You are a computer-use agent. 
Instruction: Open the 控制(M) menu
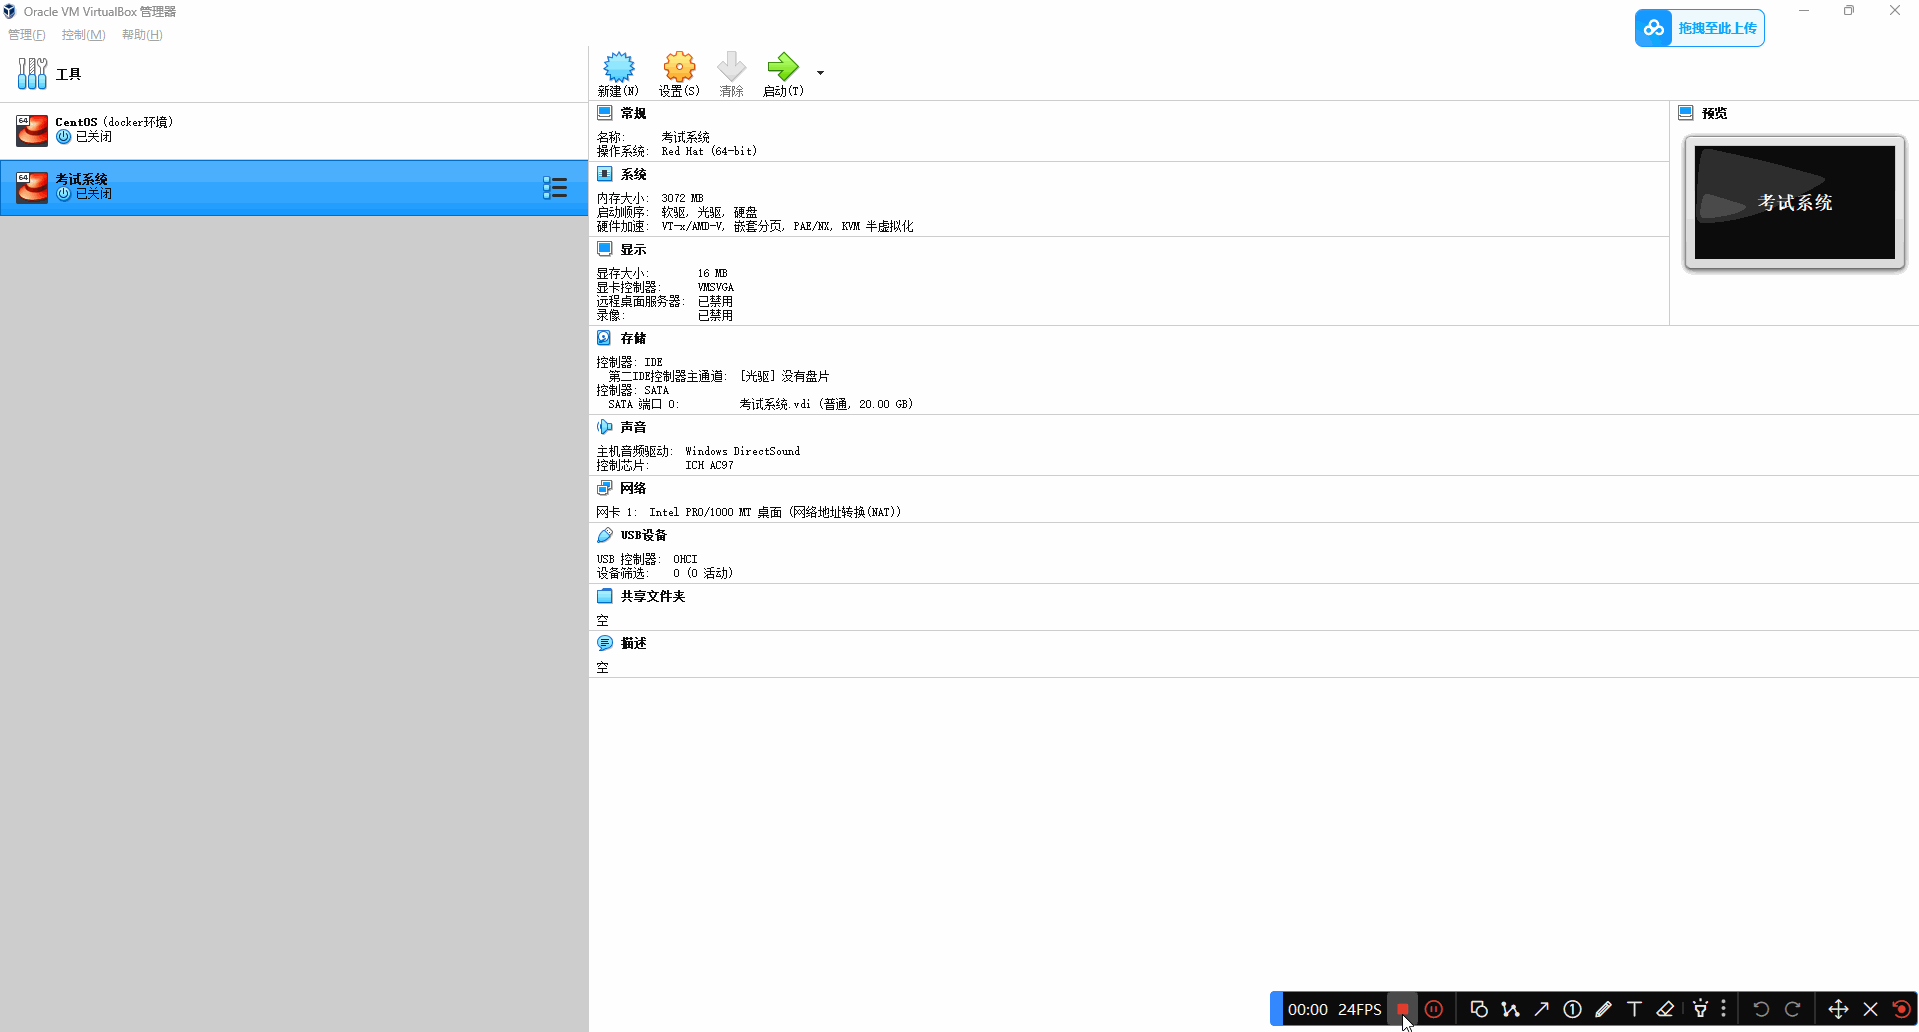tap(84, 35)
